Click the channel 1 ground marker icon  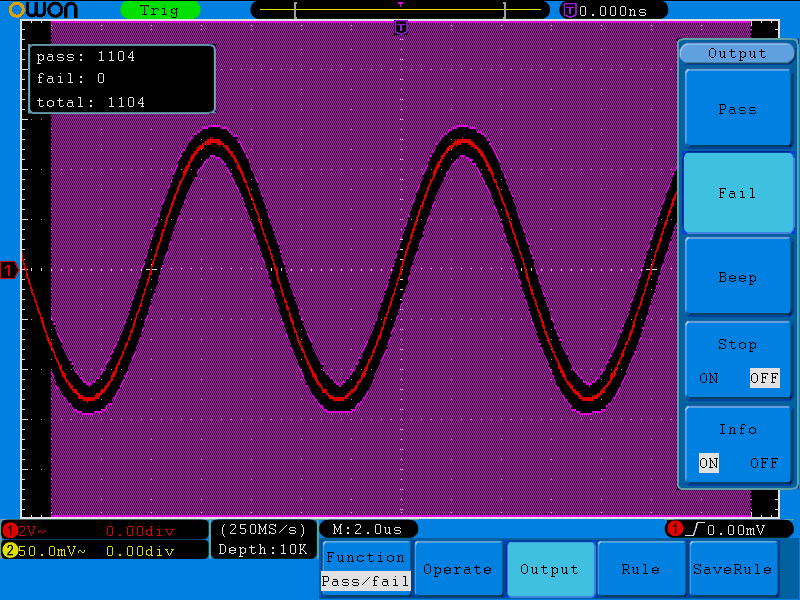(x=9, y=270)
